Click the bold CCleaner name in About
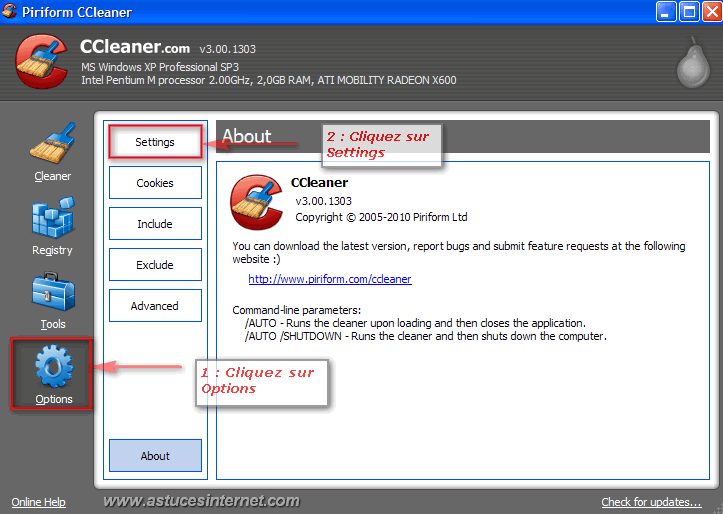This screenshot has height=514, width=723. [320, 183]
